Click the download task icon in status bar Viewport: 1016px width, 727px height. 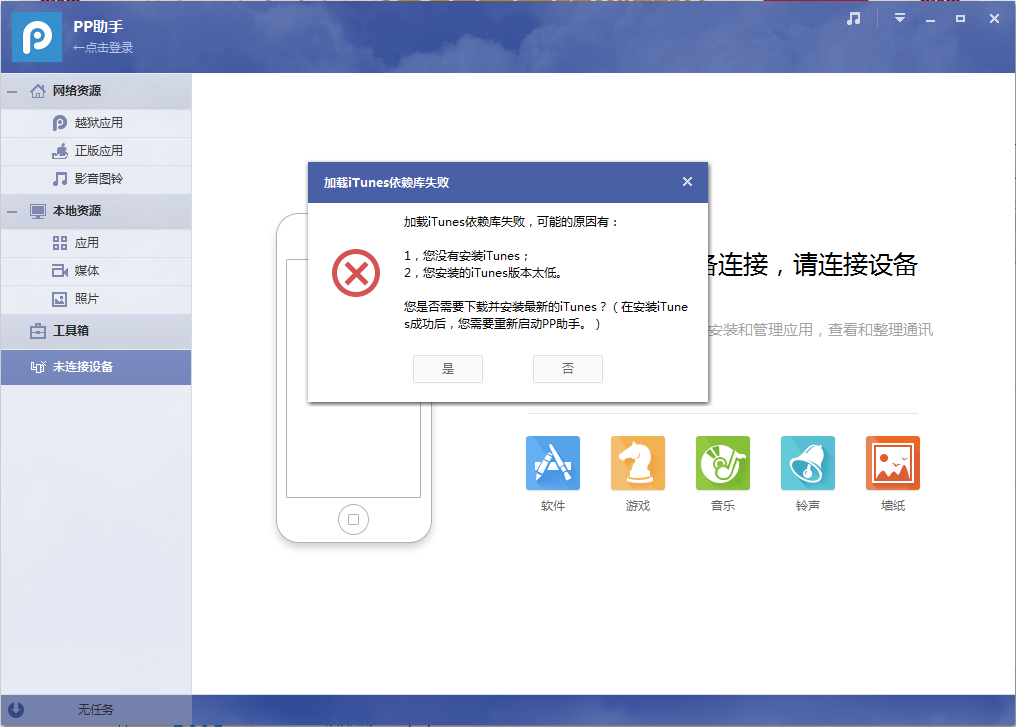(x=16, y=709)
